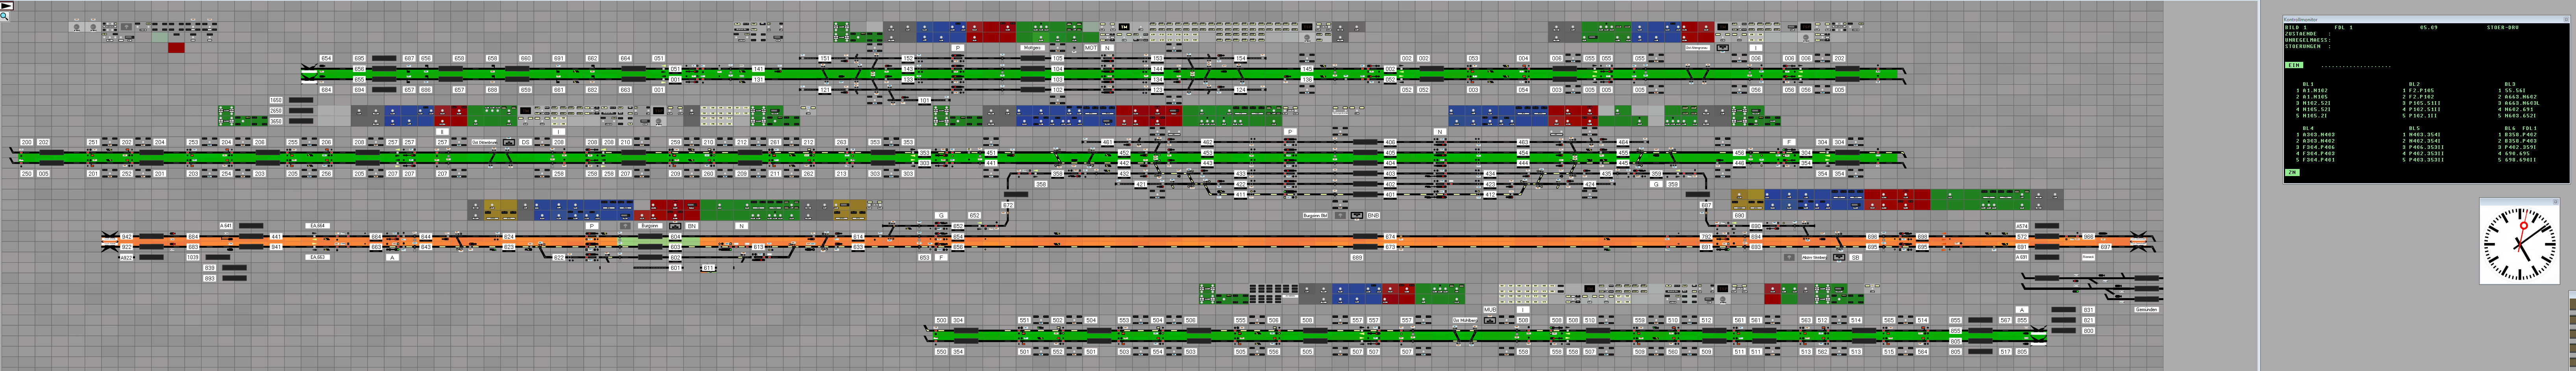
Task: Select the red square panel block
Action: click(x=176, y=47)
